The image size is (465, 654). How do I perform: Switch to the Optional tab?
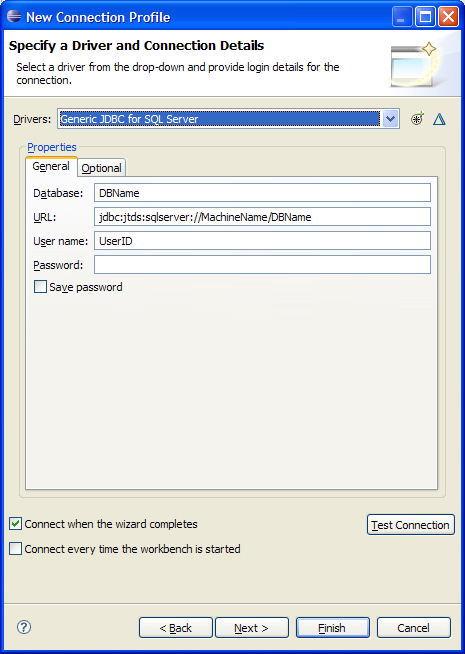coord(101,168)
